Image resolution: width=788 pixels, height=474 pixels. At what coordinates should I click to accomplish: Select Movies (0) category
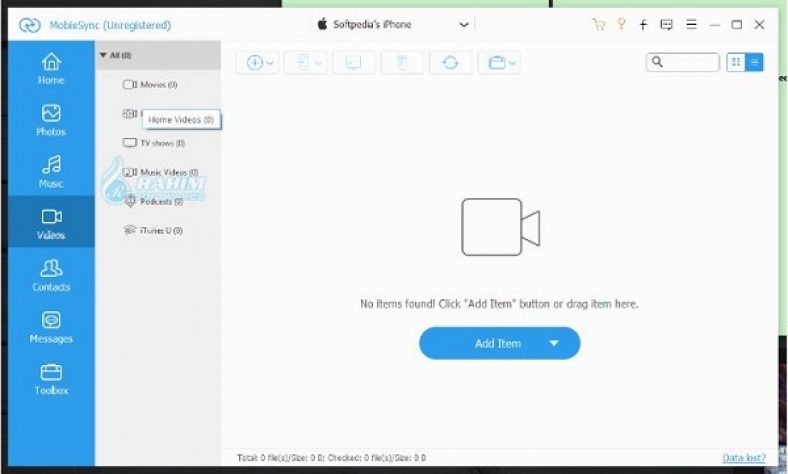pyautogui.click(x=150, y=84)
